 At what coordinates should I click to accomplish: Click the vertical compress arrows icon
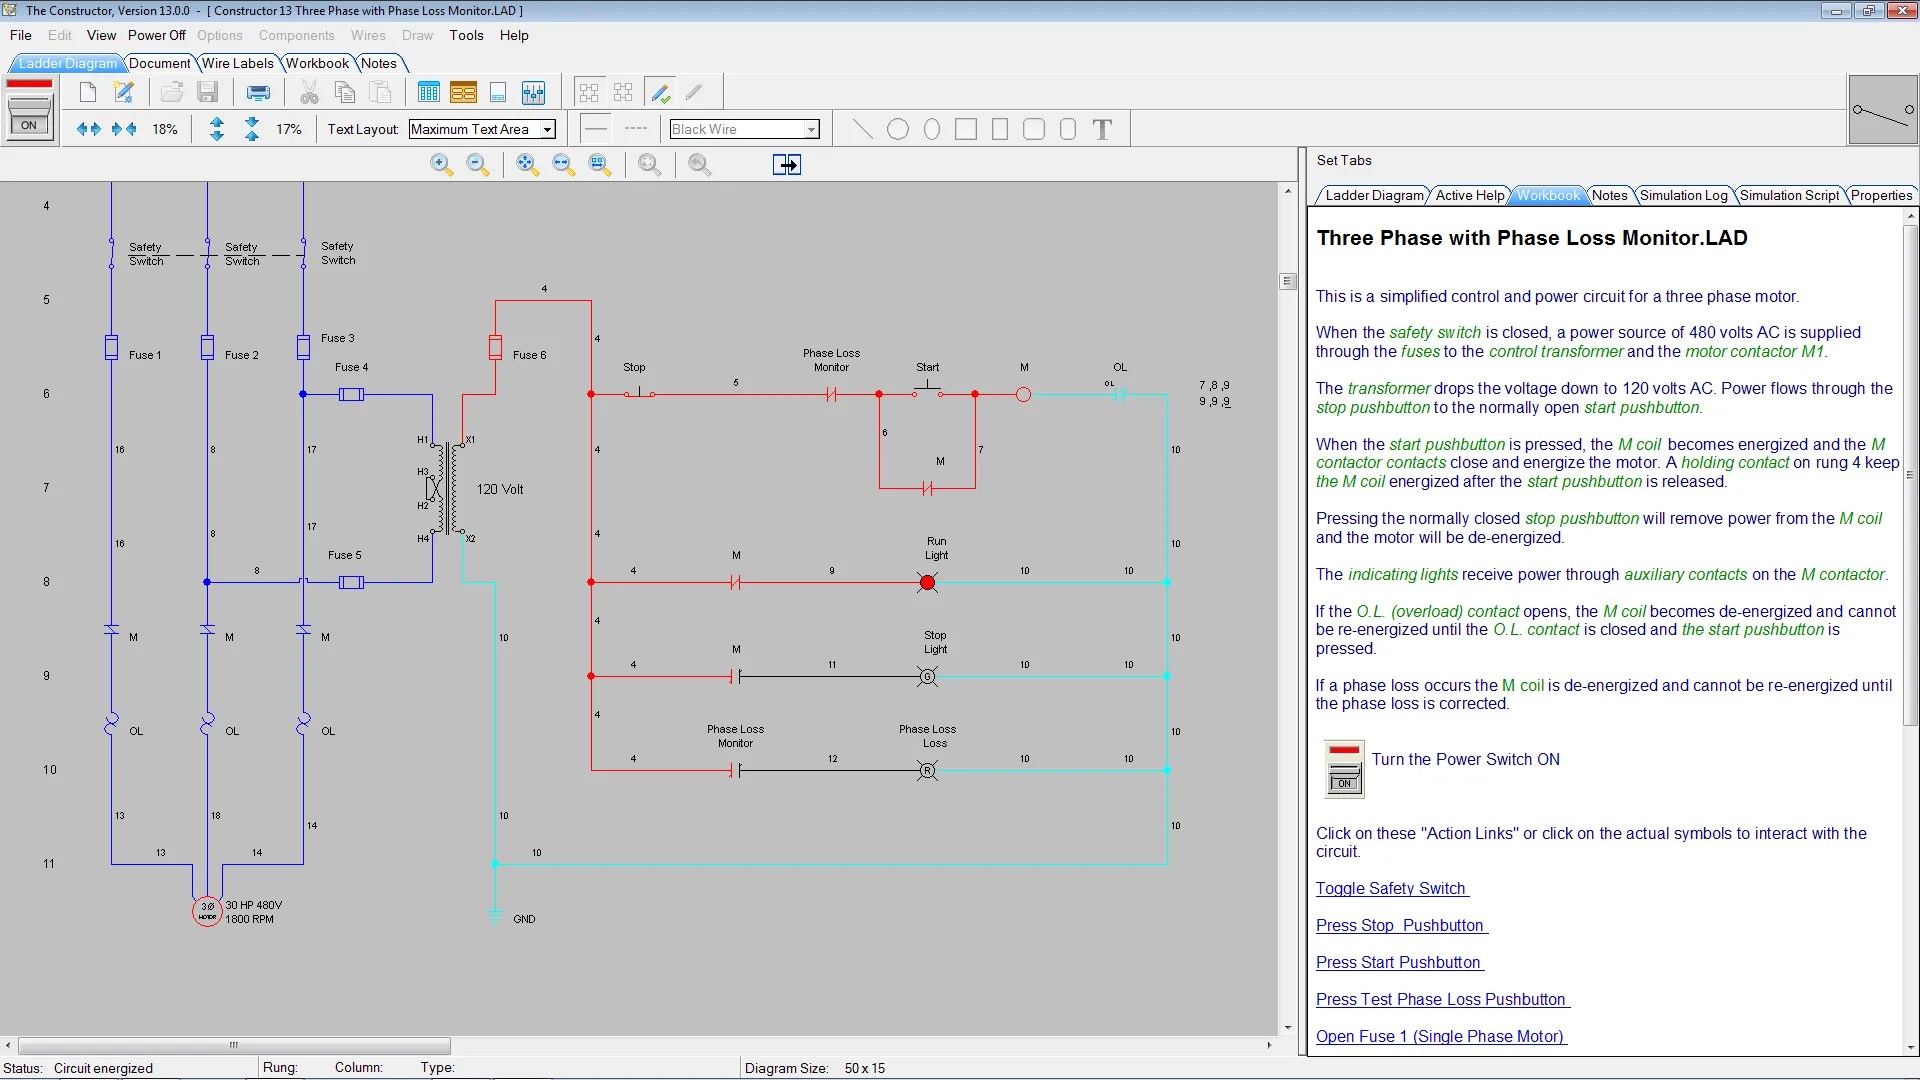coord(252,129)
